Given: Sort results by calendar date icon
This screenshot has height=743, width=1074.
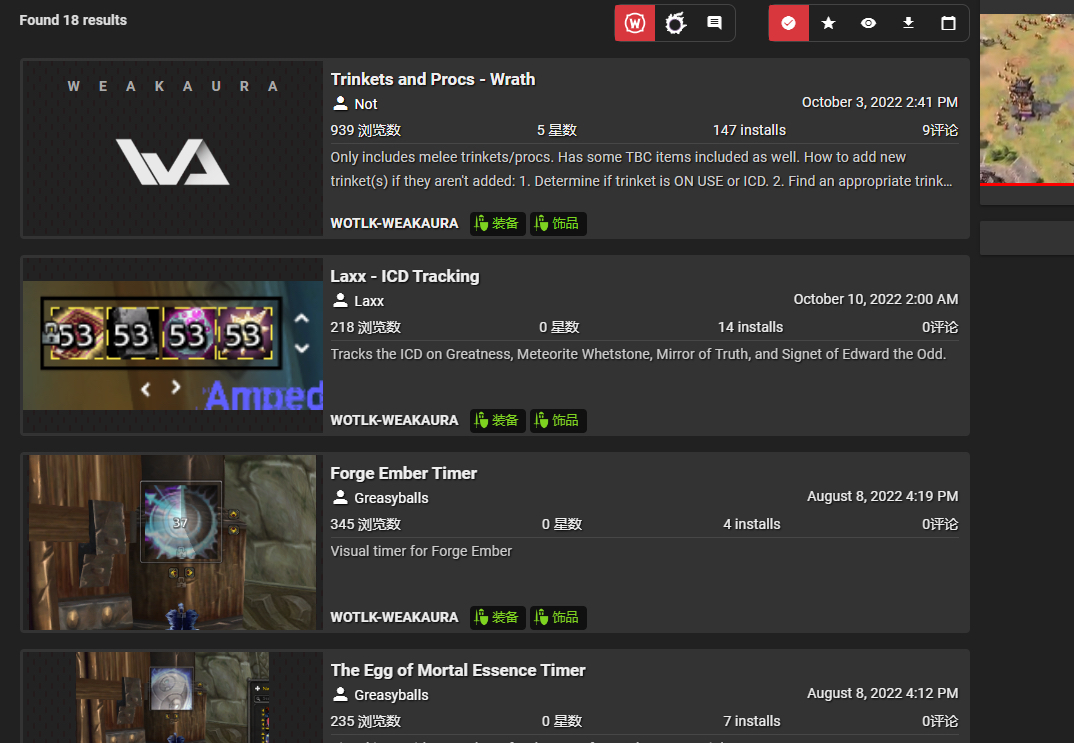Looking at the screenshot, I should coord(948,23).
